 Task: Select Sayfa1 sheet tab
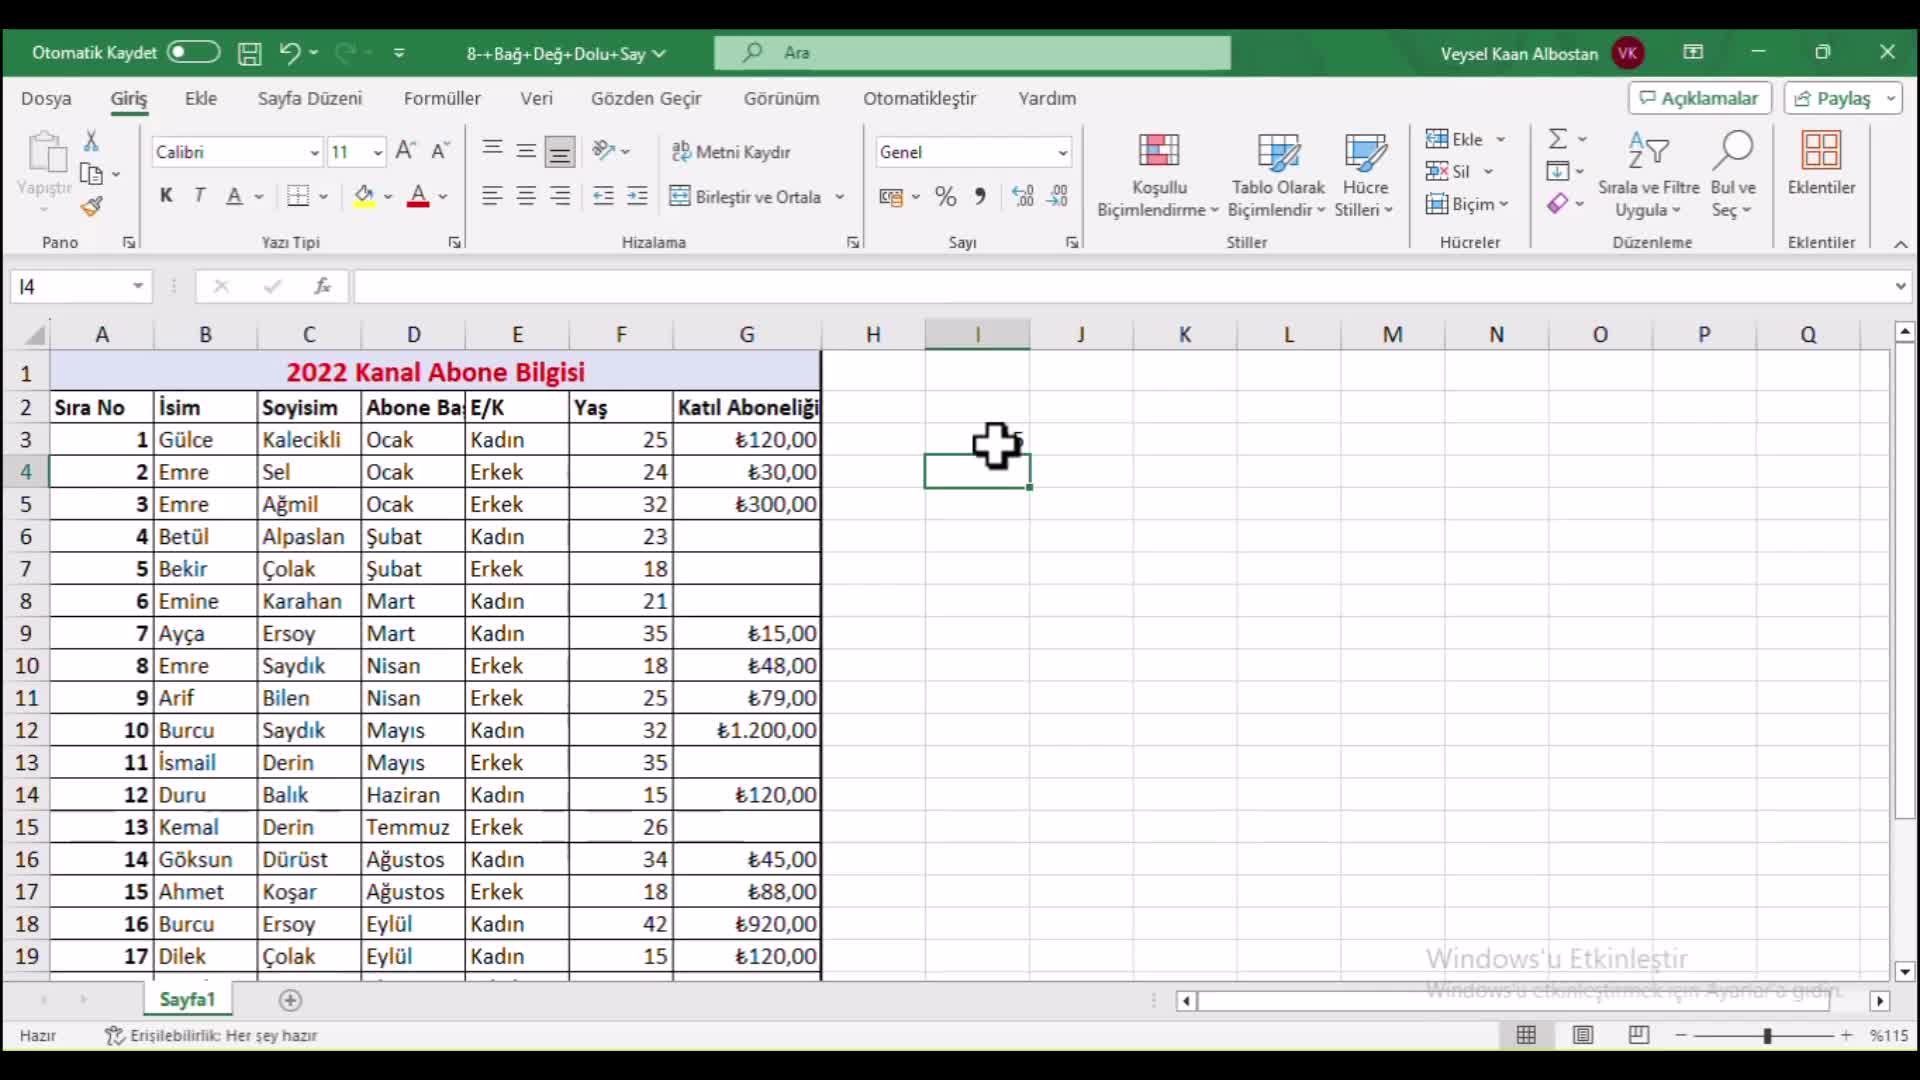tap(187, 999)
